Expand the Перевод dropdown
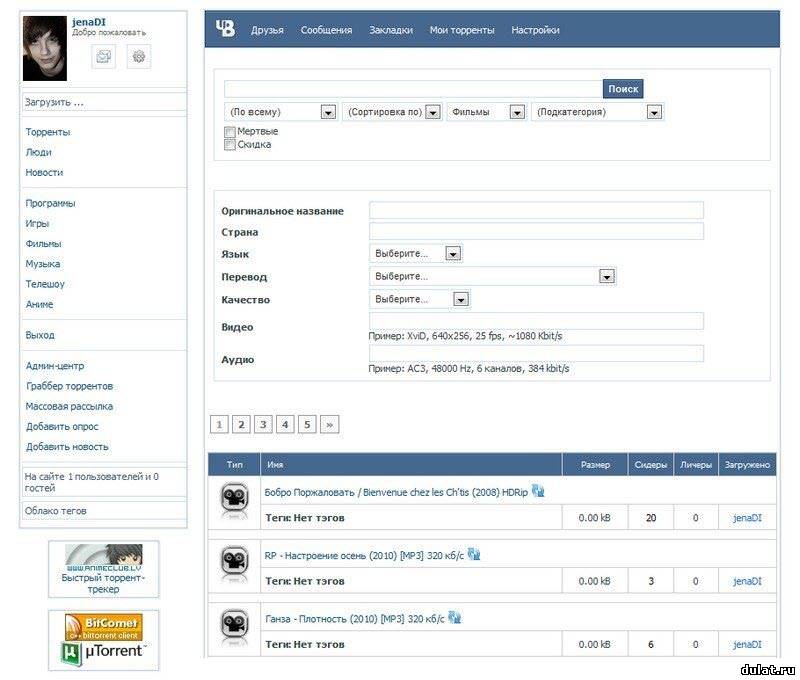Image resolution: width=800 pixels, height=680 pixels. pos(492,276)
